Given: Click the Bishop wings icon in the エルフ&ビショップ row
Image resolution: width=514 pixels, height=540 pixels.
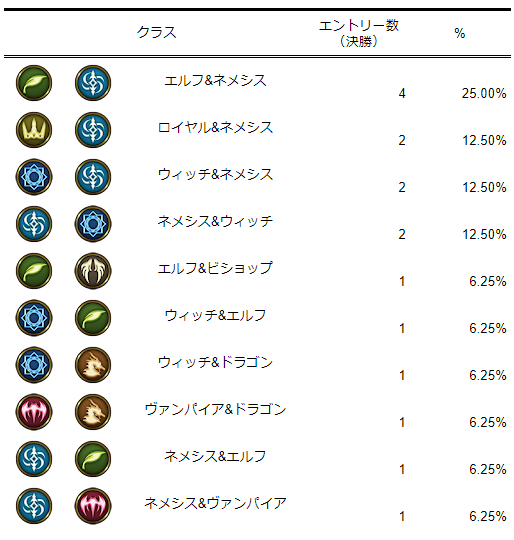Looking at the screenshot, I should 93,271.
